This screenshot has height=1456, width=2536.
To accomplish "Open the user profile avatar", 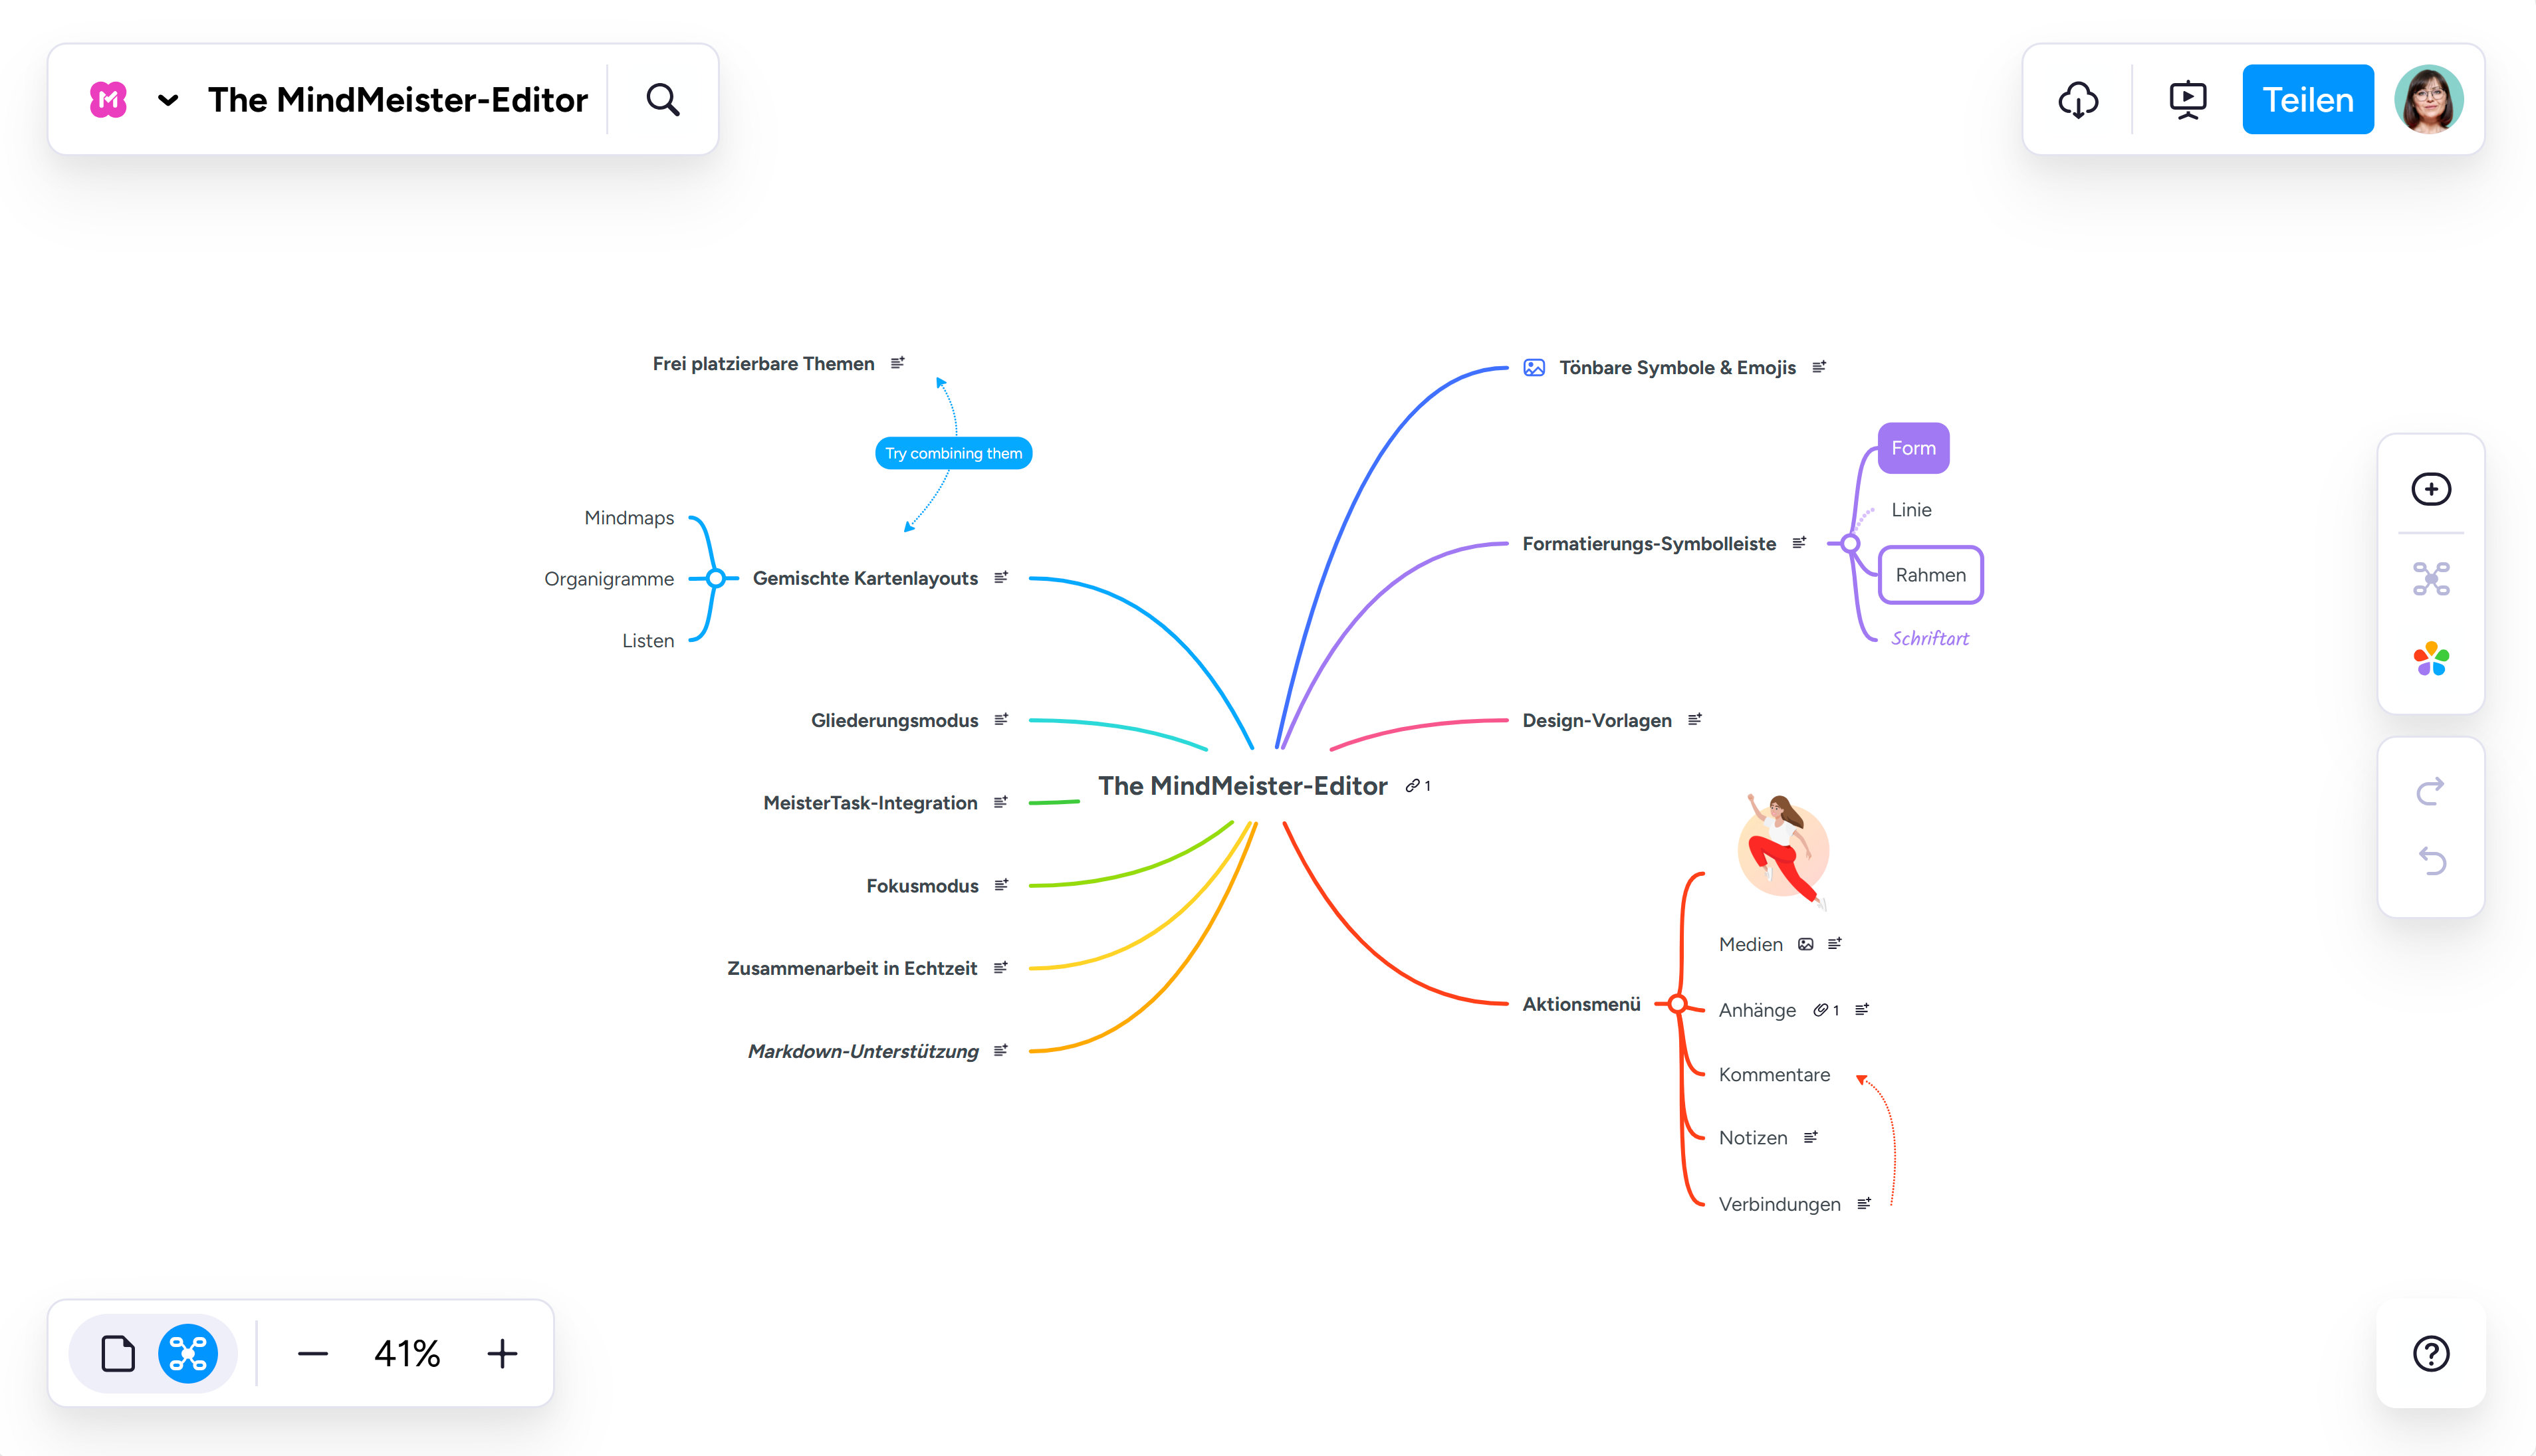I will click(x=2428, y=99).
